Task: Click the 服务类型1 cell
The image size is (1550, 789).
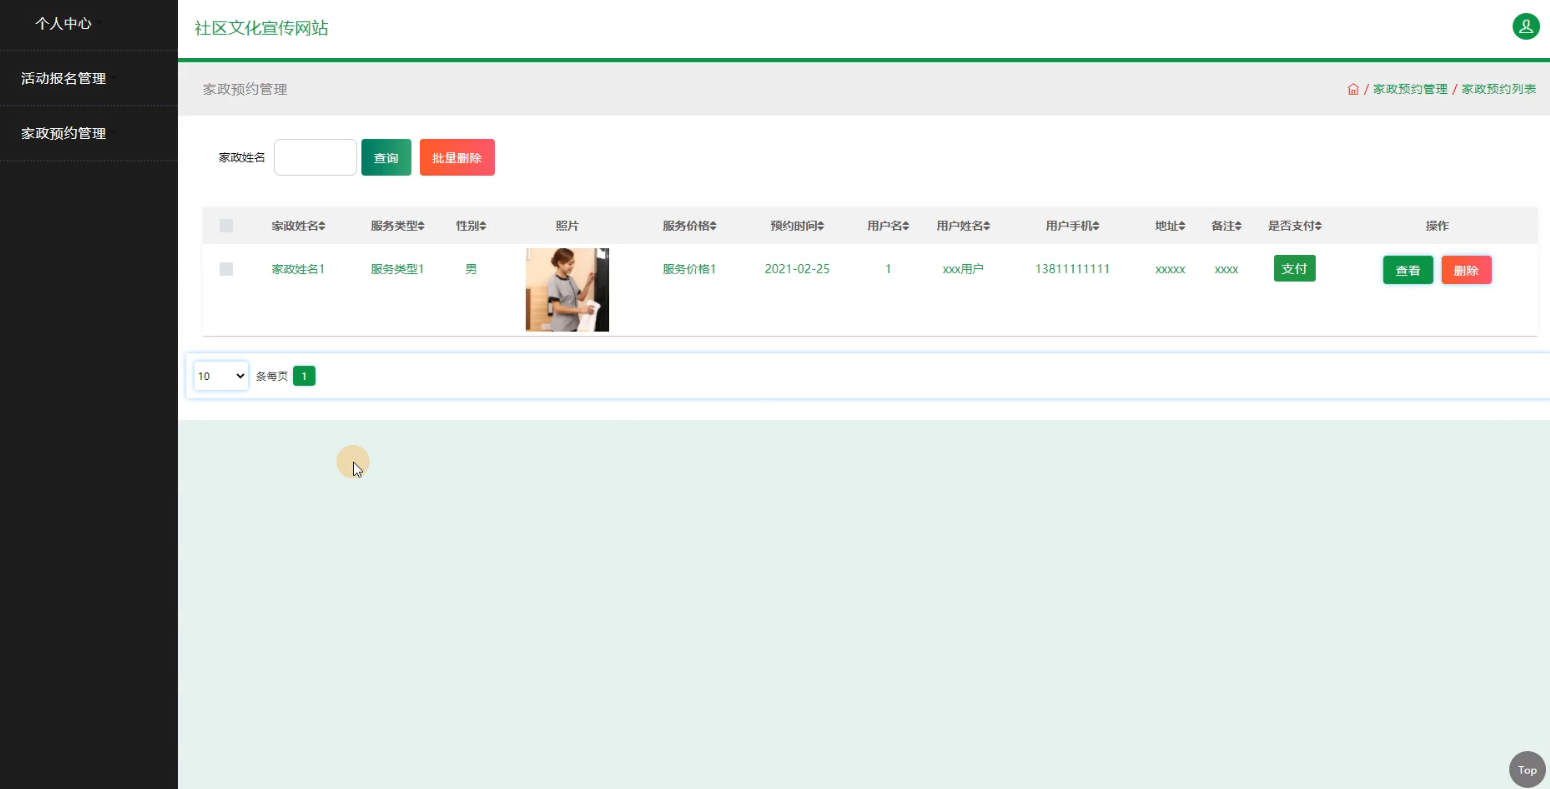Action: [397, 269]
